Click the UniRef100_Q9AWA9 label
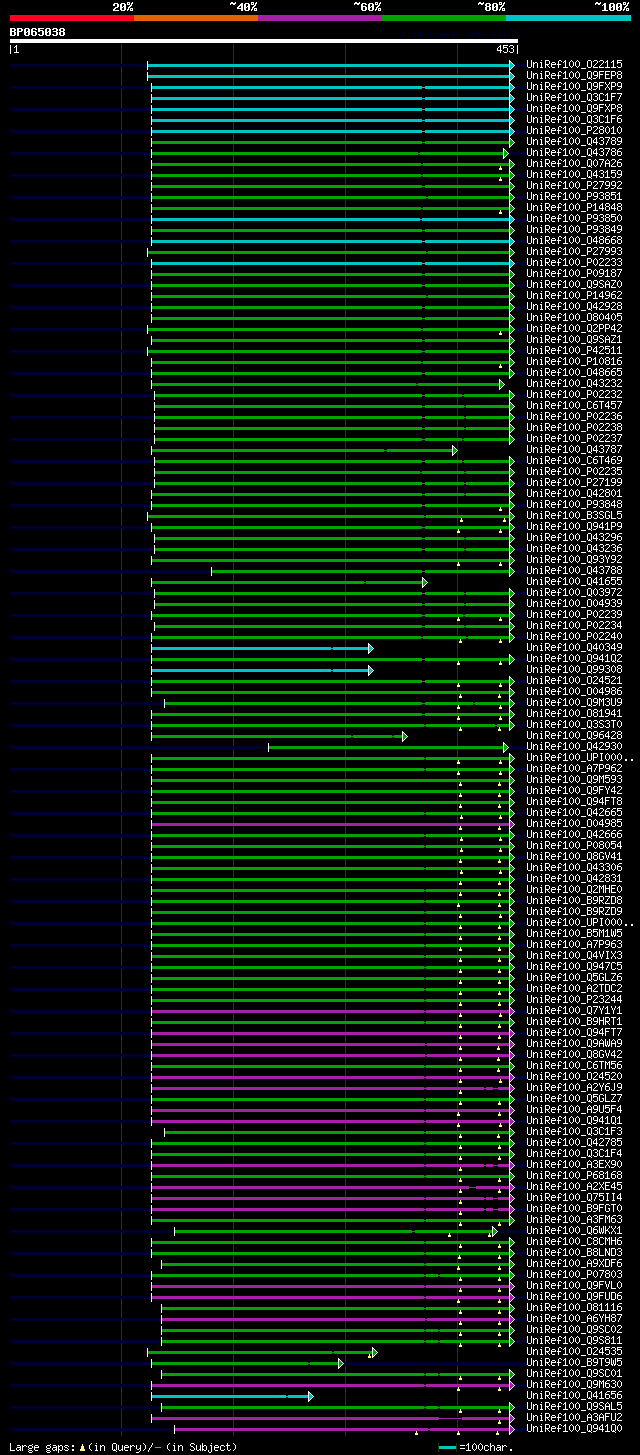Viewport: 640px width, 1455px height. pos(574,1044)
